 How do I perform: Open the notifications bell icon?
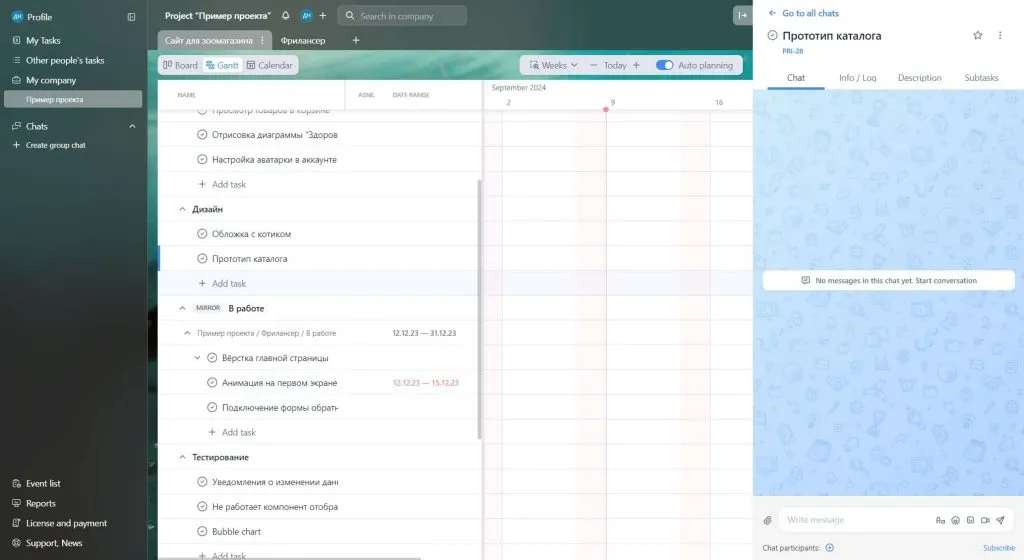tap(285, 16)
